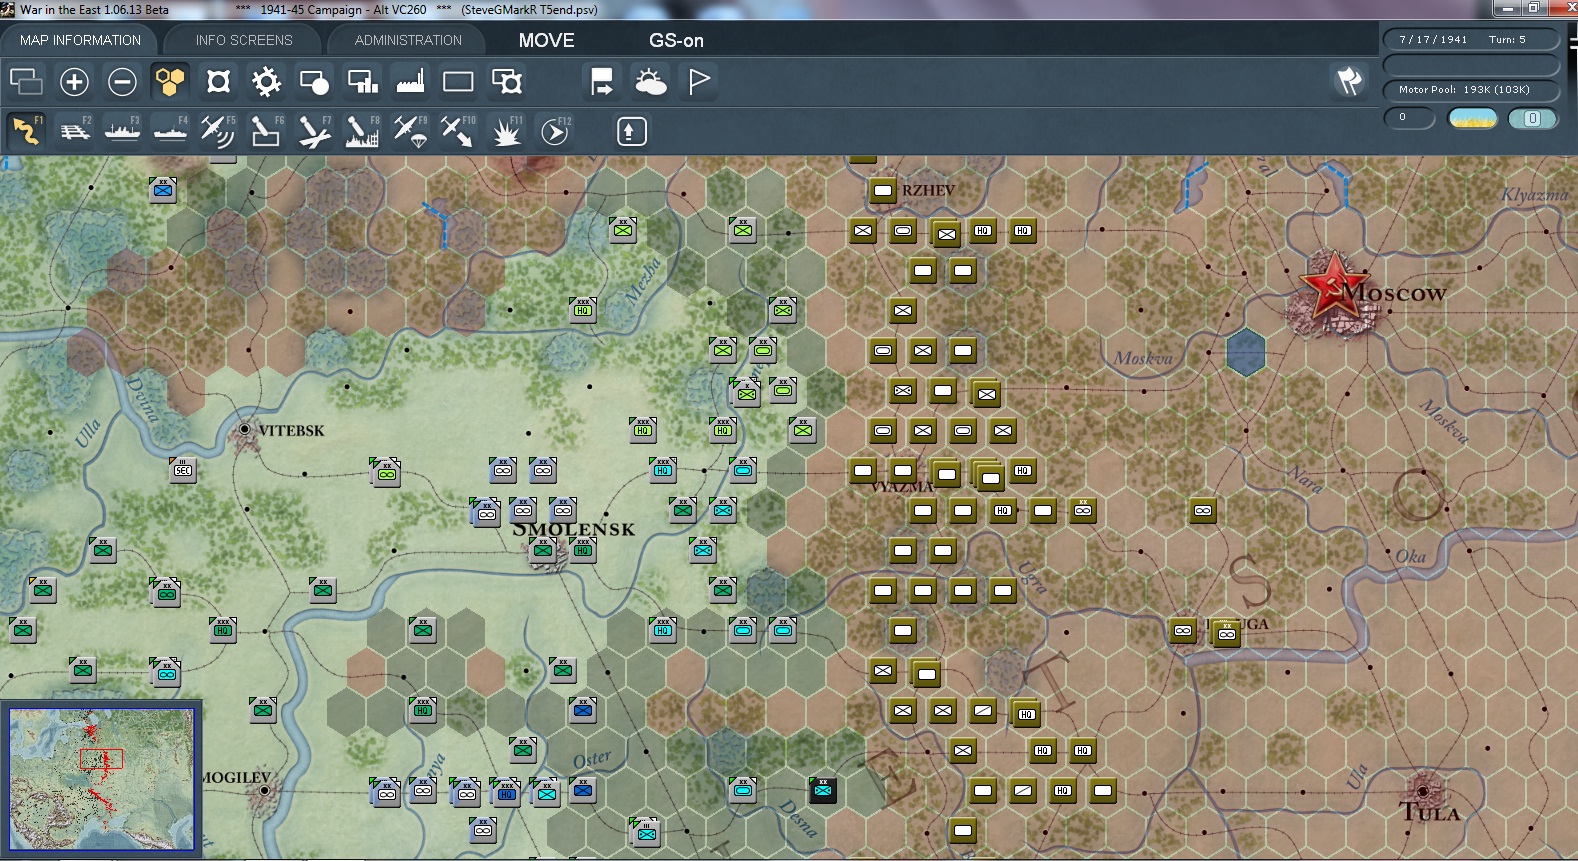Select the F7 bomb airfield icon
Screen dimensions: 1578x861
(314, 131)
